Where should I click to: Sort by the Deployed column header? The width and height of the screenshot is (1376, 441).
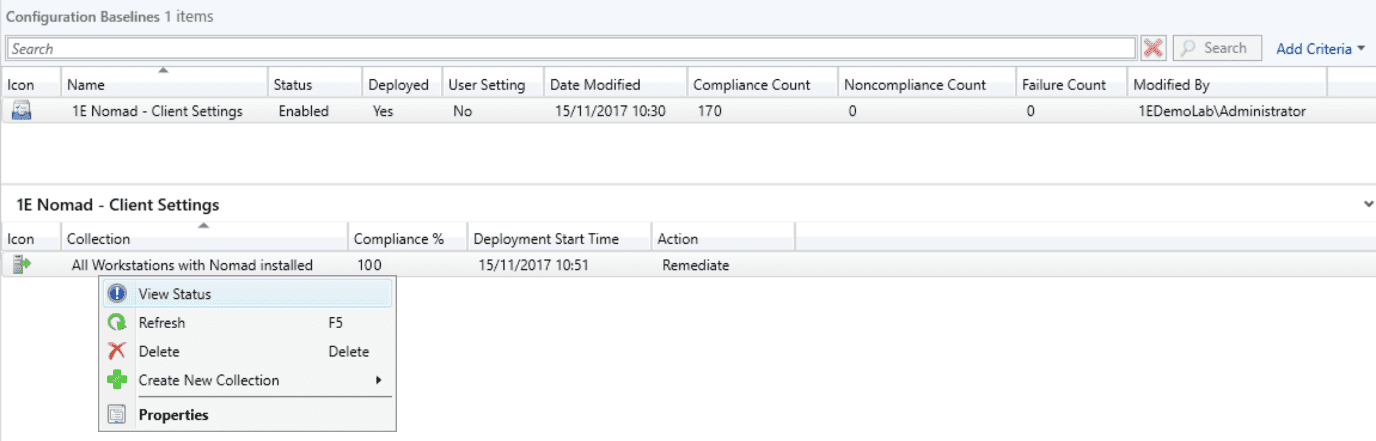pos(402,85)
